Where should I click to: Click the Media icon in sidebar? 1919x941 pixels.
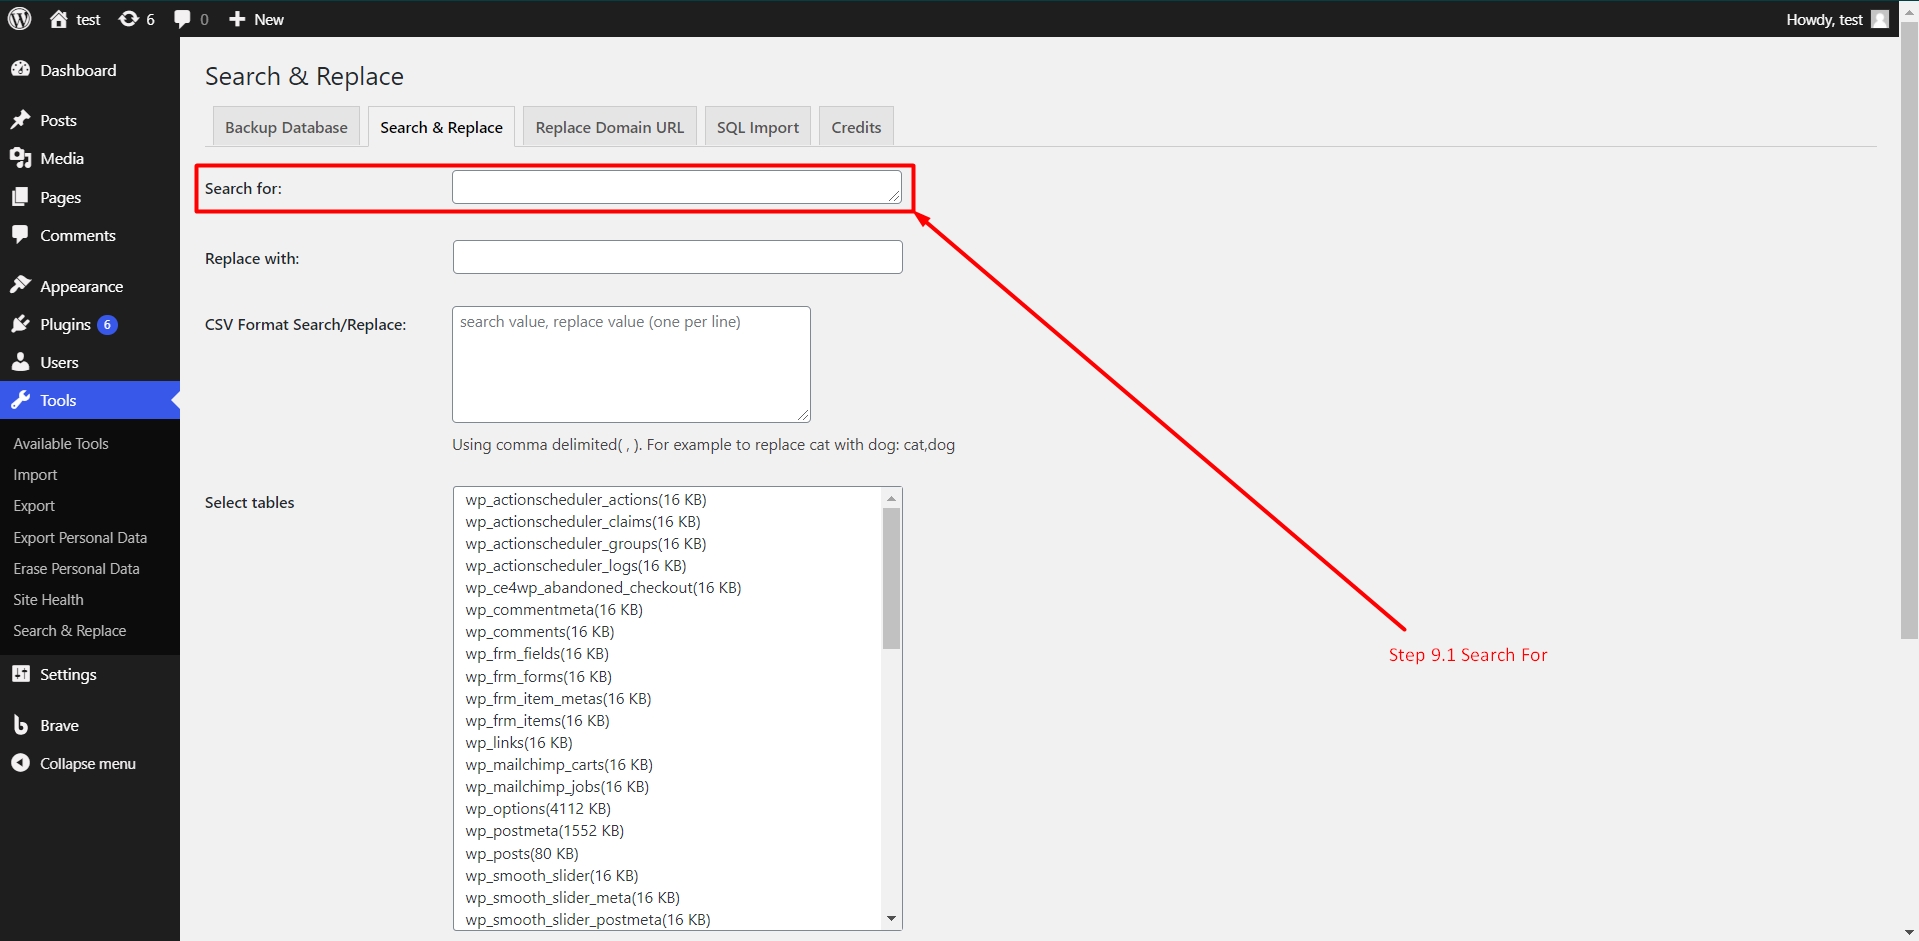pos(20,158)
